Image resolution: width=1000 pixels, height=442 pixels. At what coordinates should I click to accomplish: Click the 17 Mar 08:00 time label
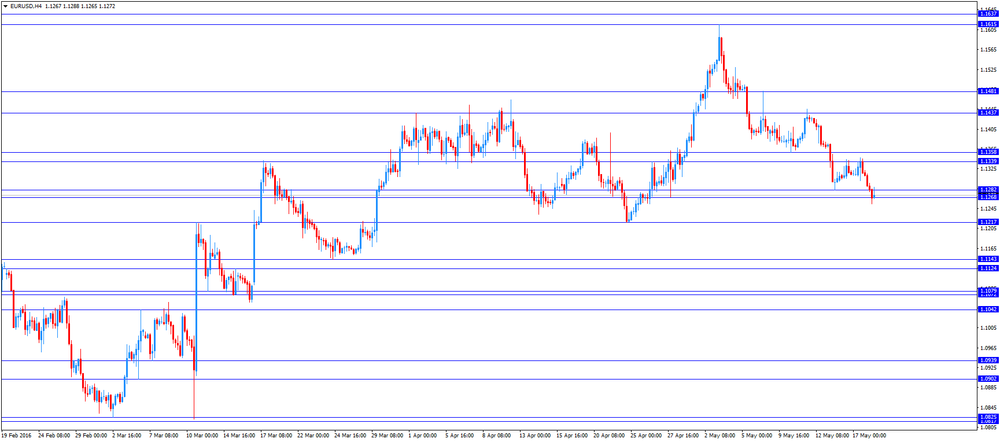coord(276,436)
